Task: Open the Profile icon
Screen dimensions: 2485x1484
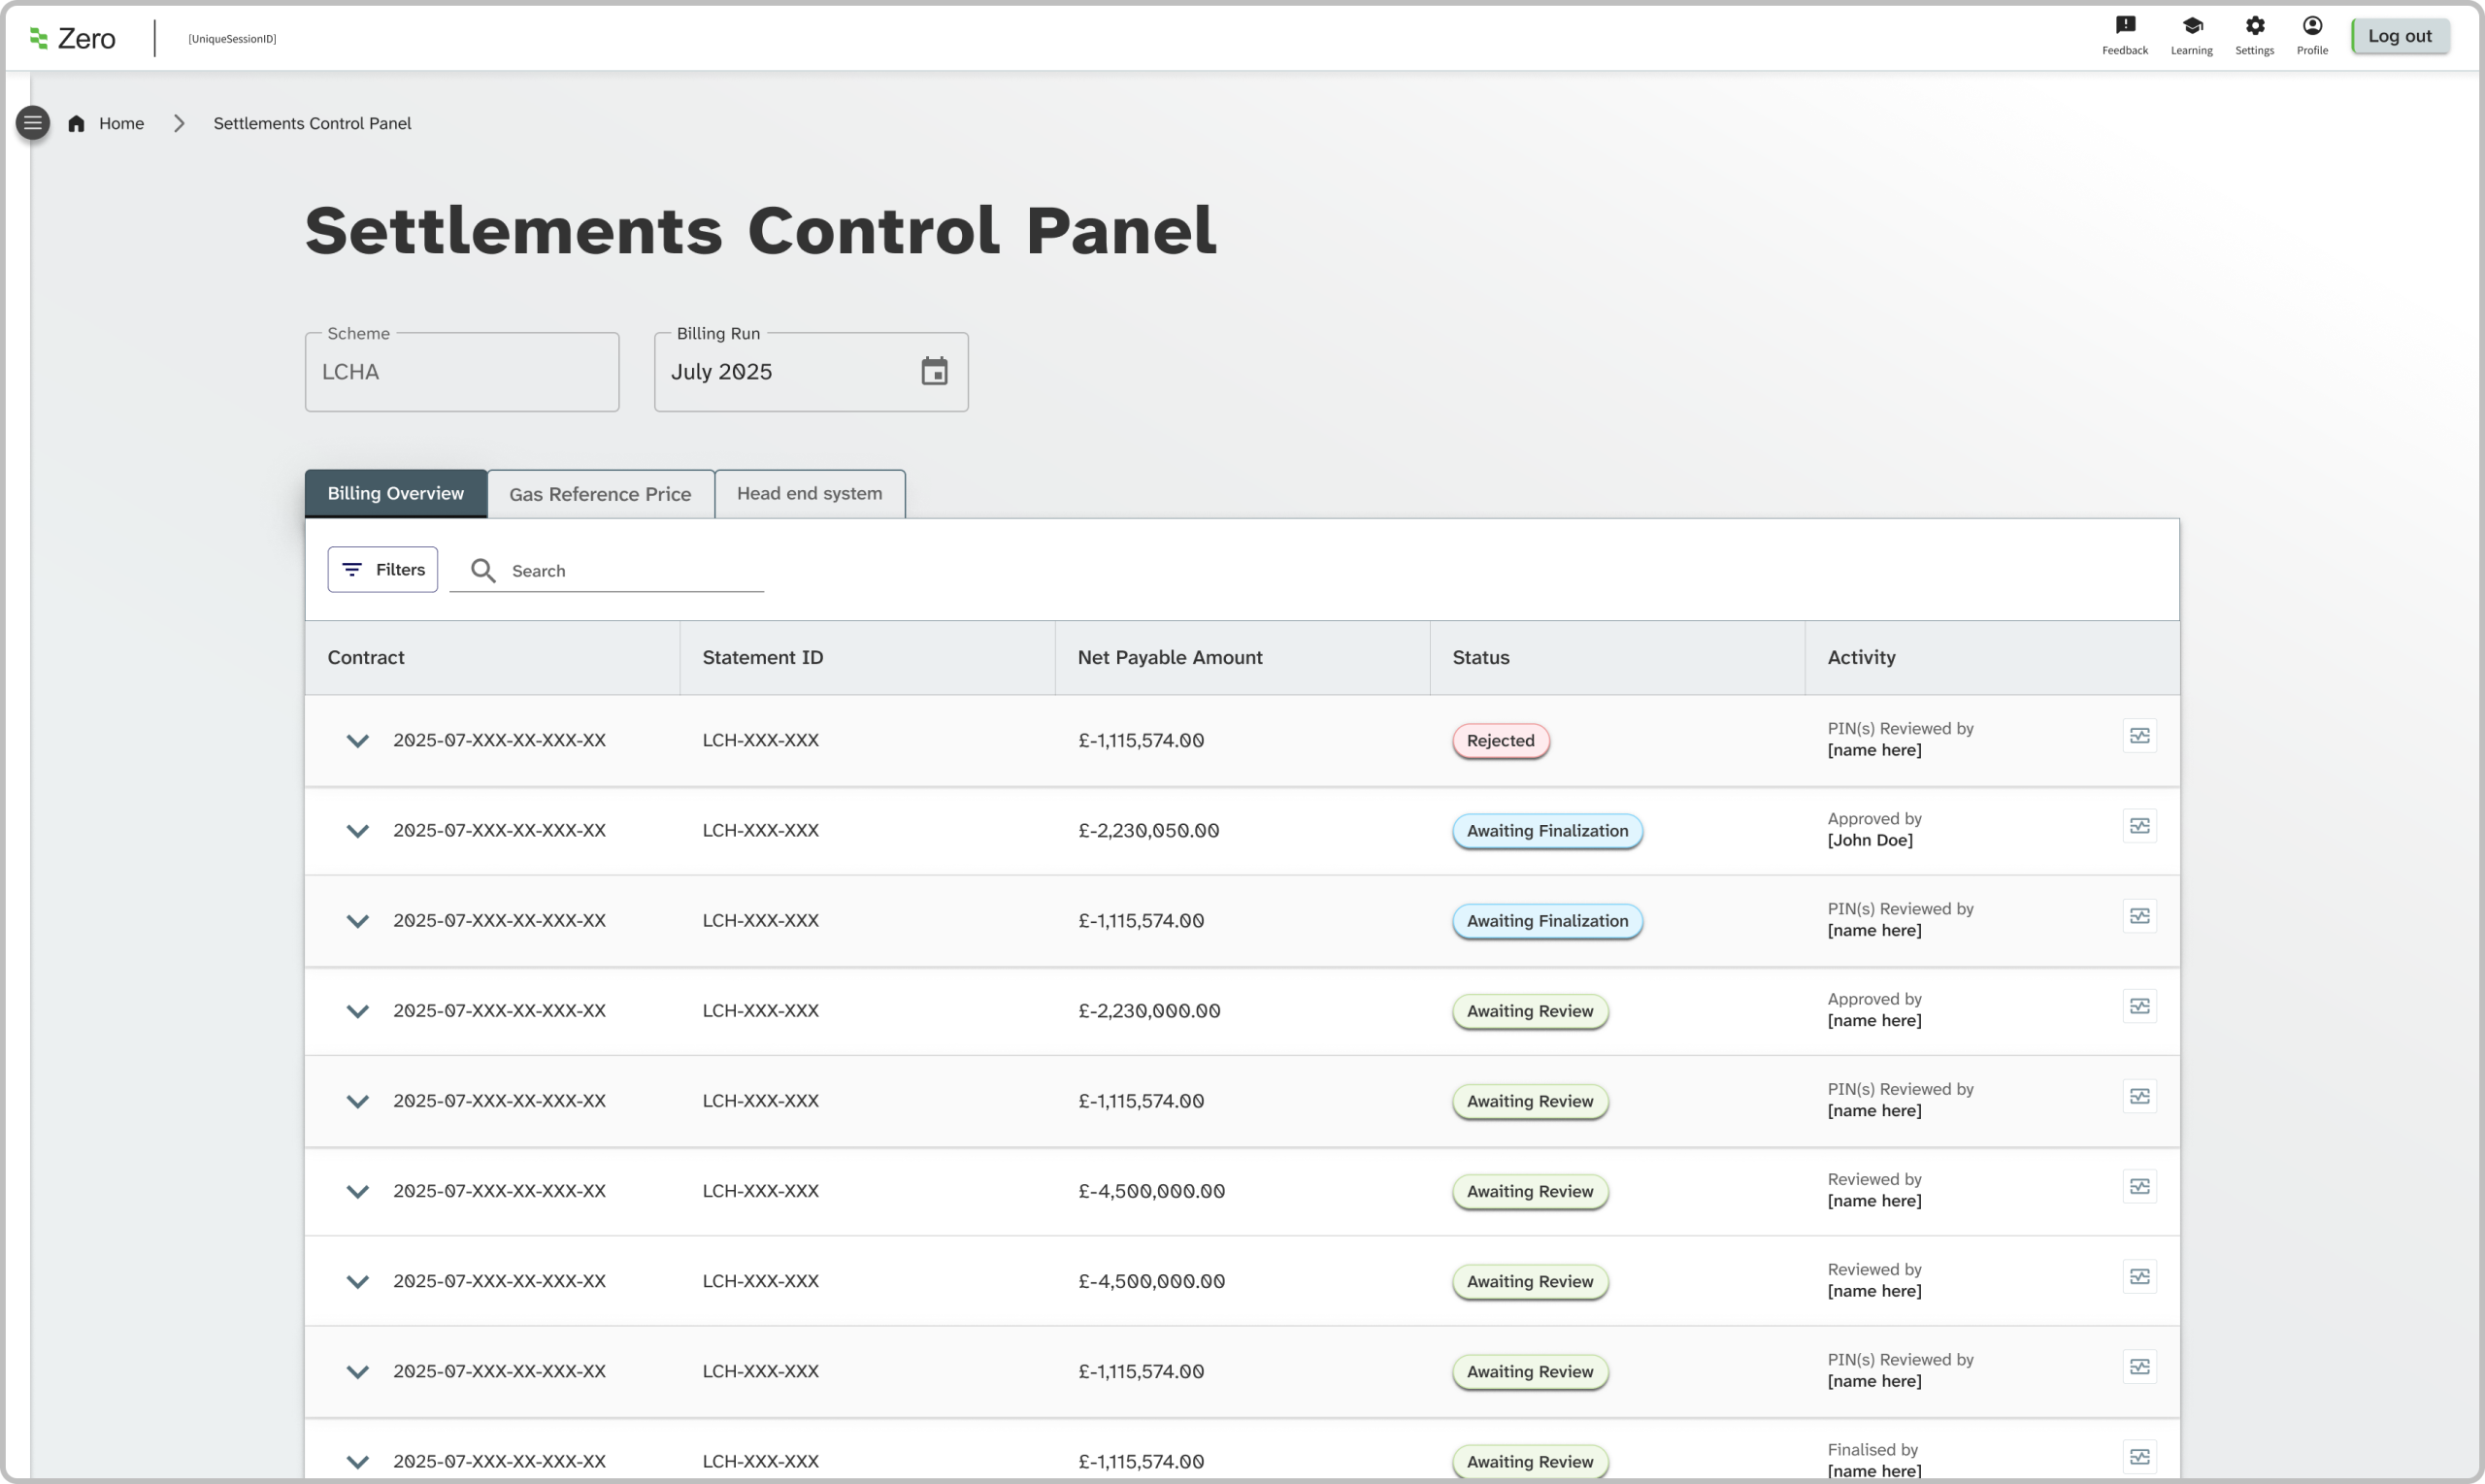Action: [2312, 26]
